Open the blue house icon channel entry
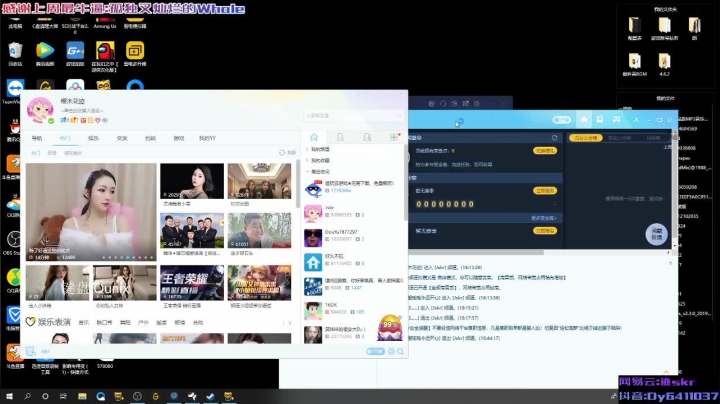This screenshot has width=720, height=404. pos(354,260)
